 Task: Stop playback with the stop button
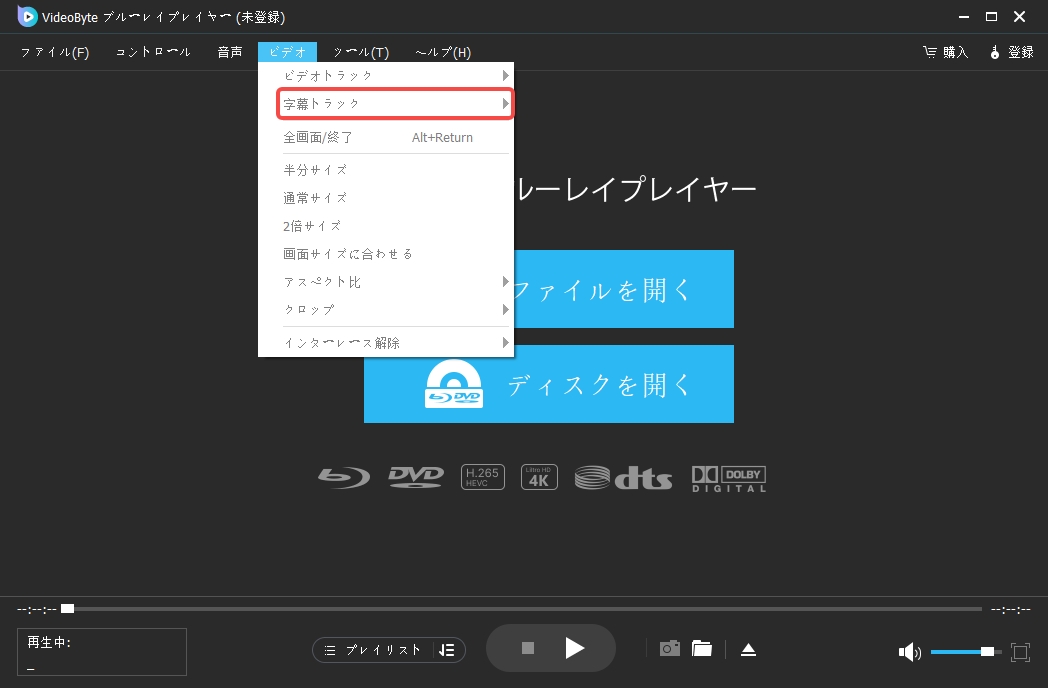[x=528, y=648]
